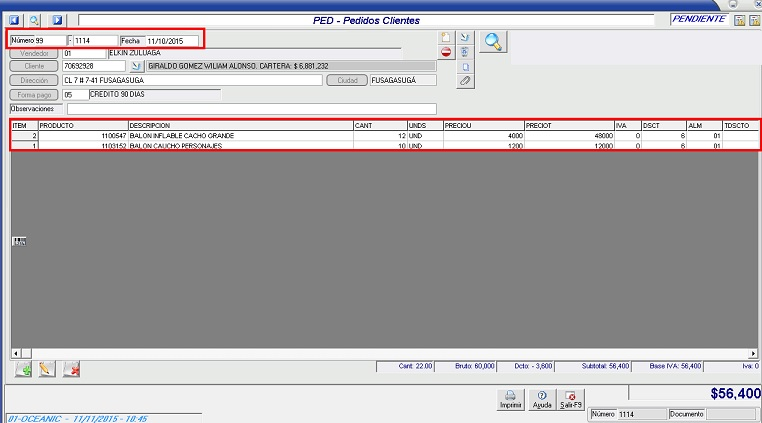
Task: Go to the previous record arrow icon
Action: click(x=14, y=19)
